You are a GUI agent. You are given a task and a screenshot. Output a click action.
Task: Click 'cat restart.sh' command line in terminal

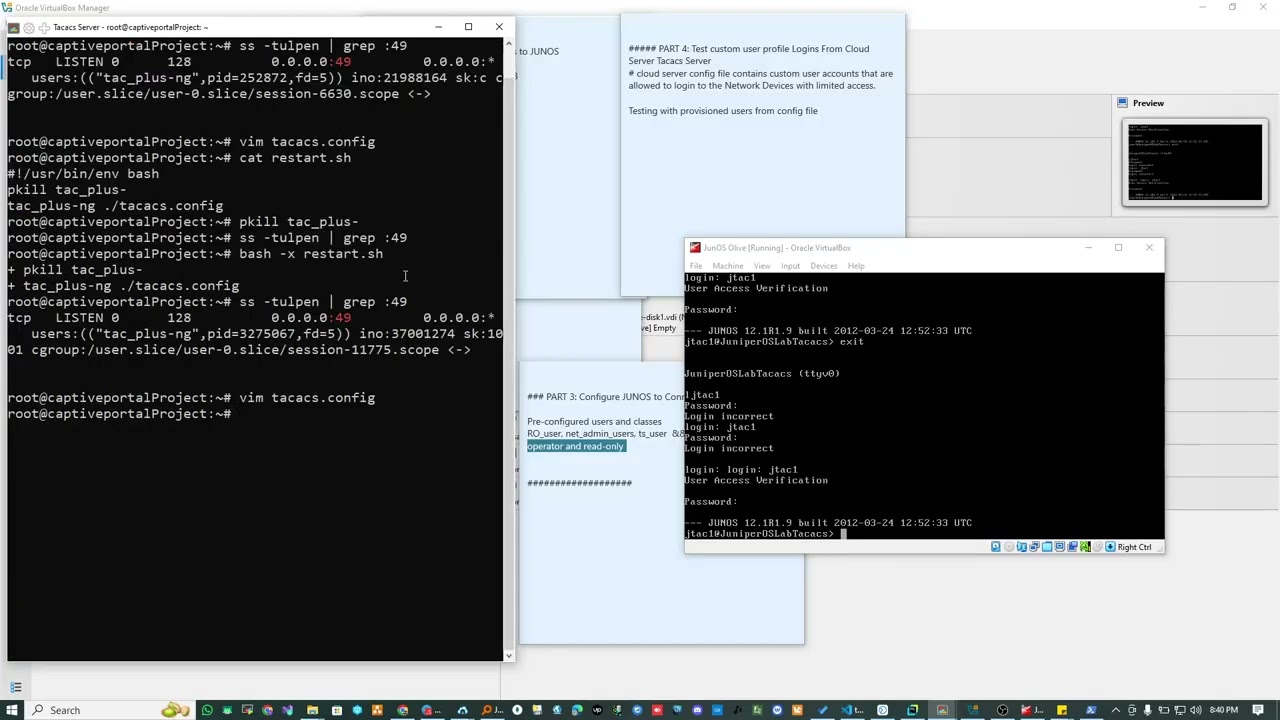179,158
